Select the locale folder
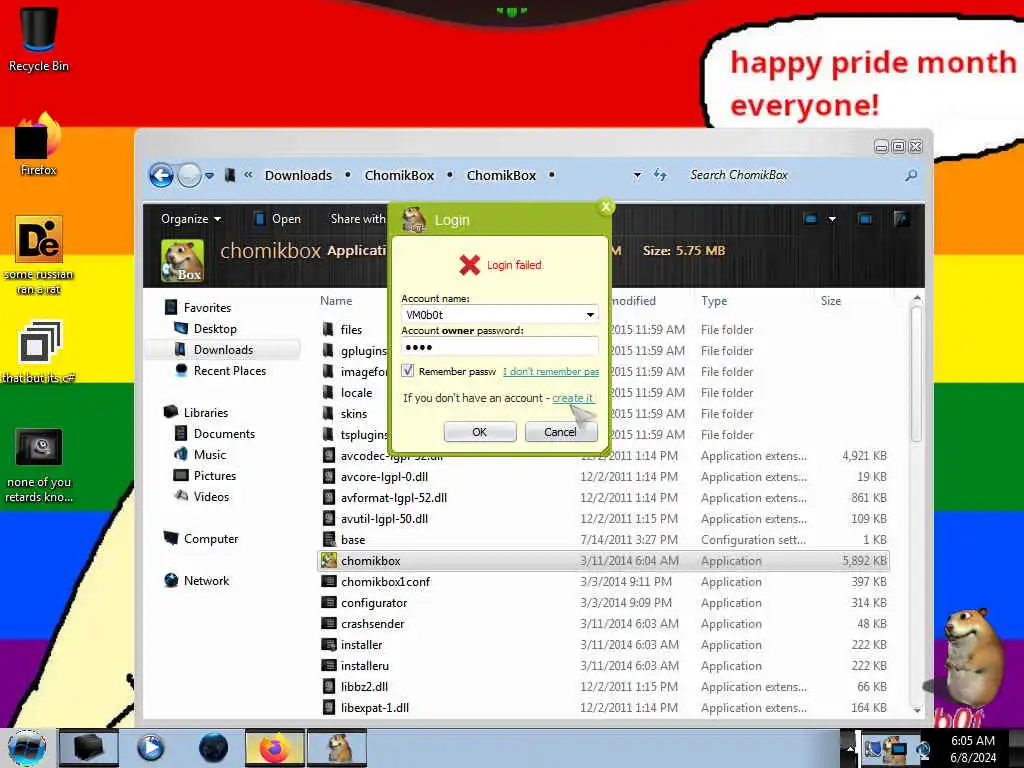 [x=356, y=392]
